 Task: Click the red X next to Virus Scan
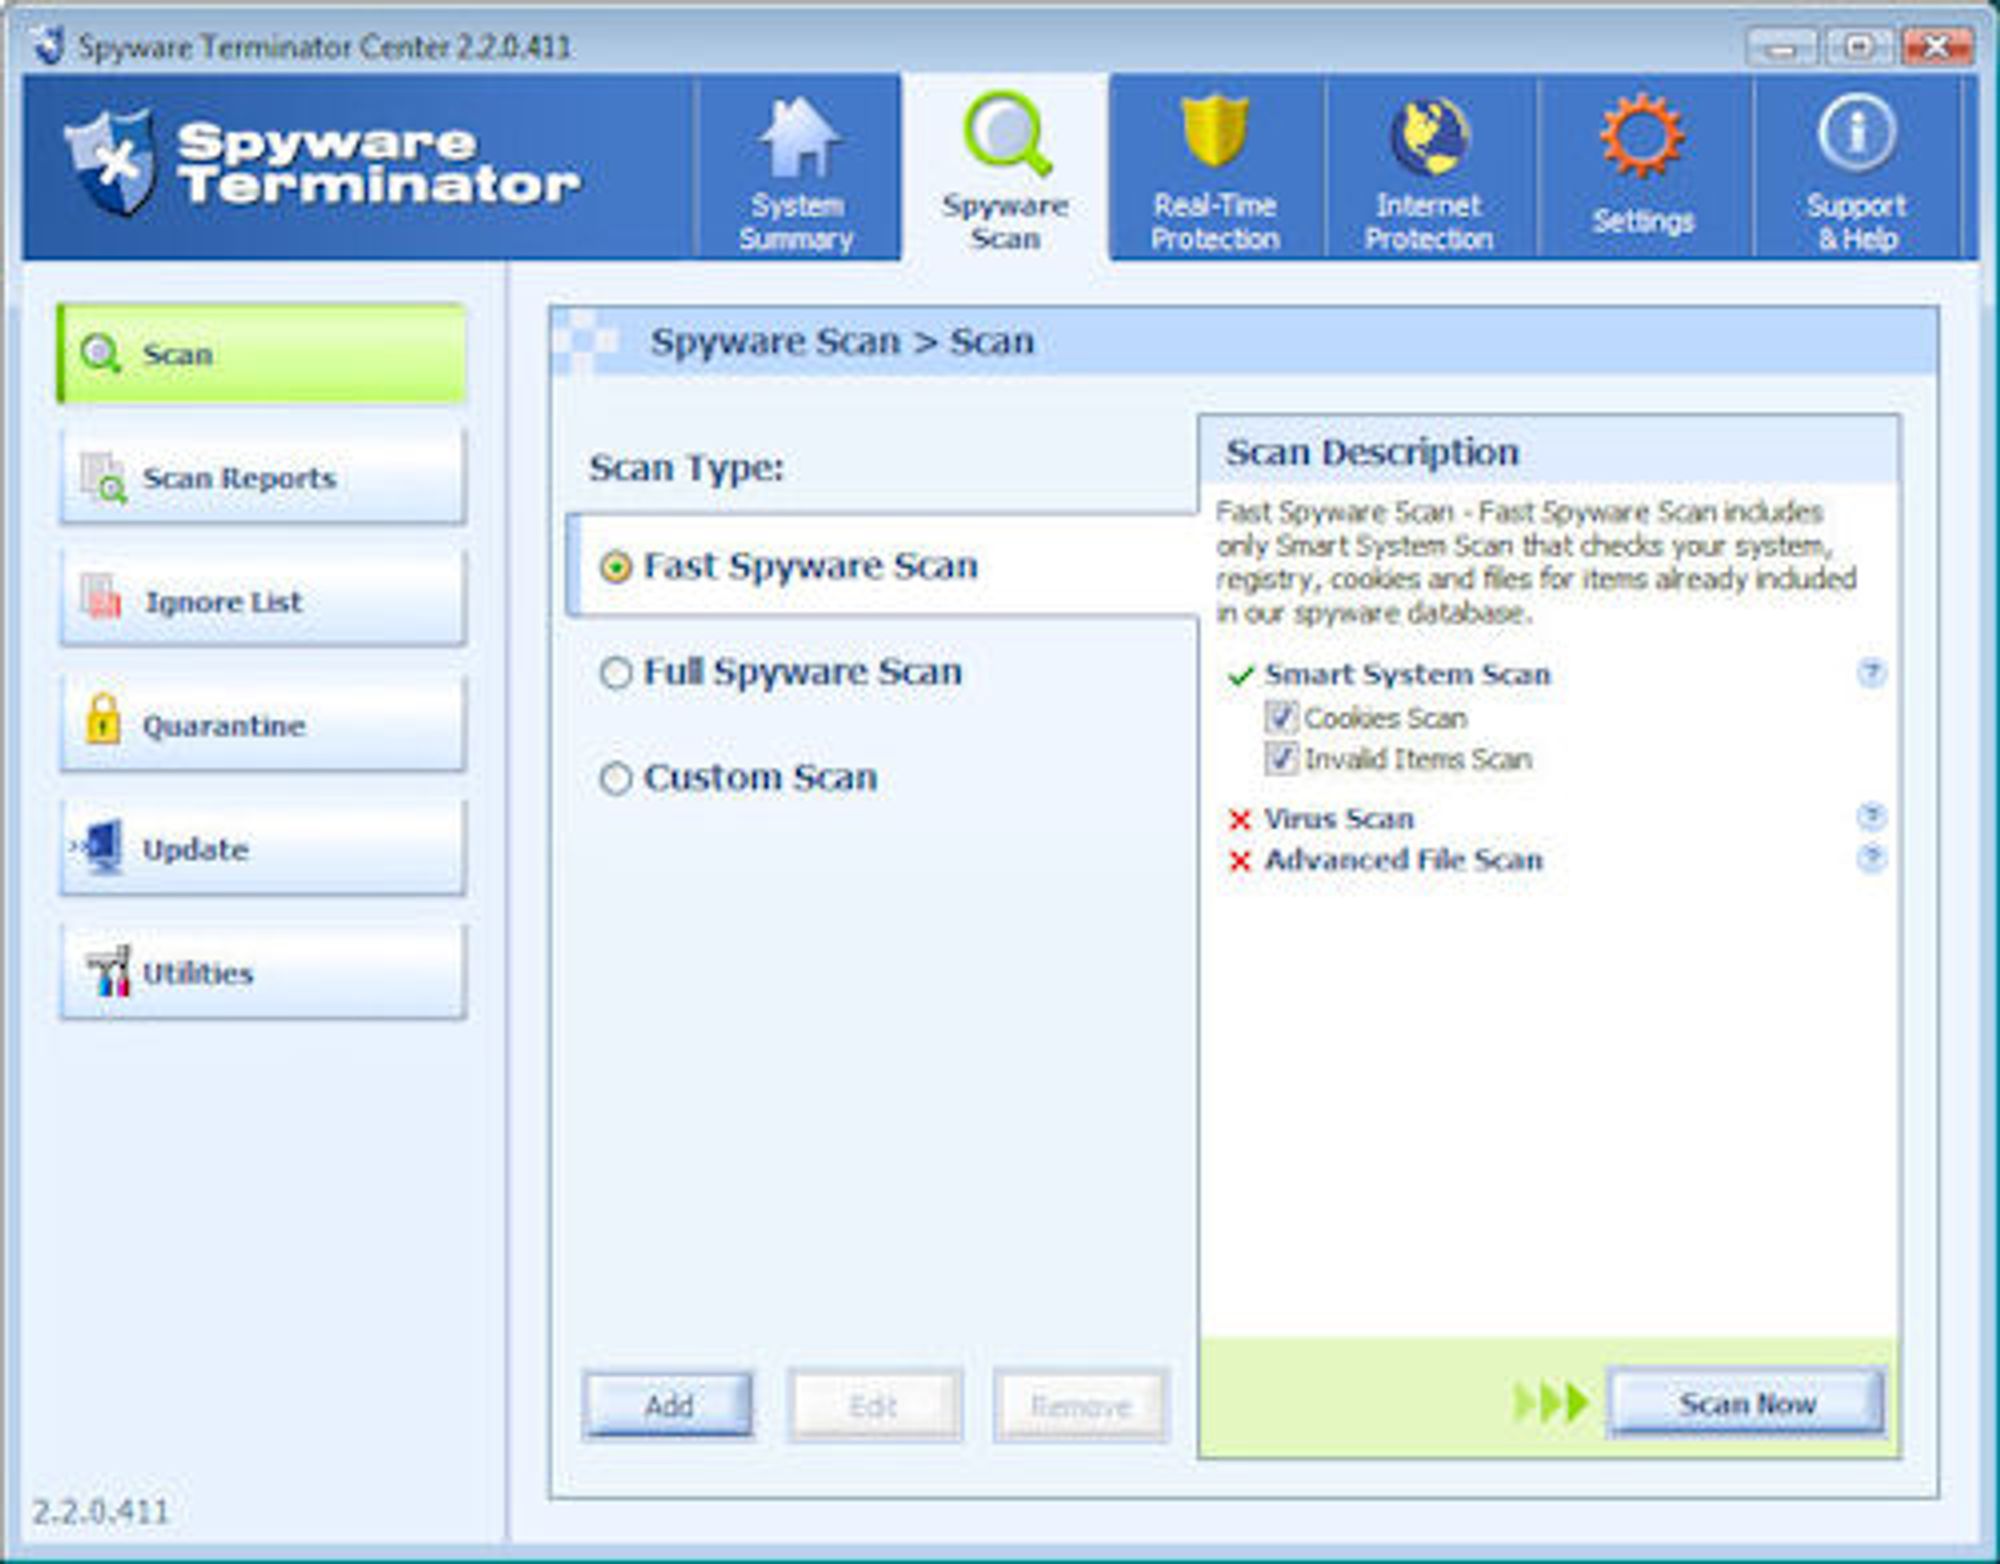coord(1240,820)
